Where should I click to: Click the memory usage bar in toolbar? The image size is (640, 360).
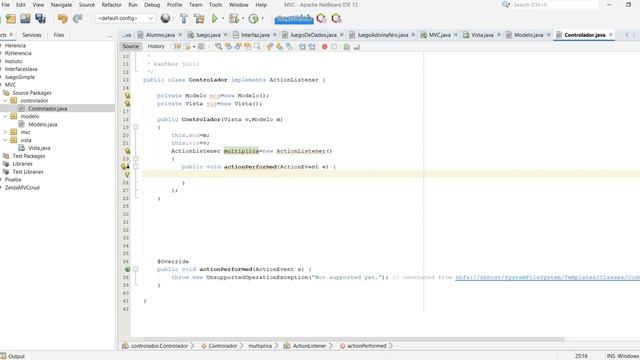[x=294, y=19]
